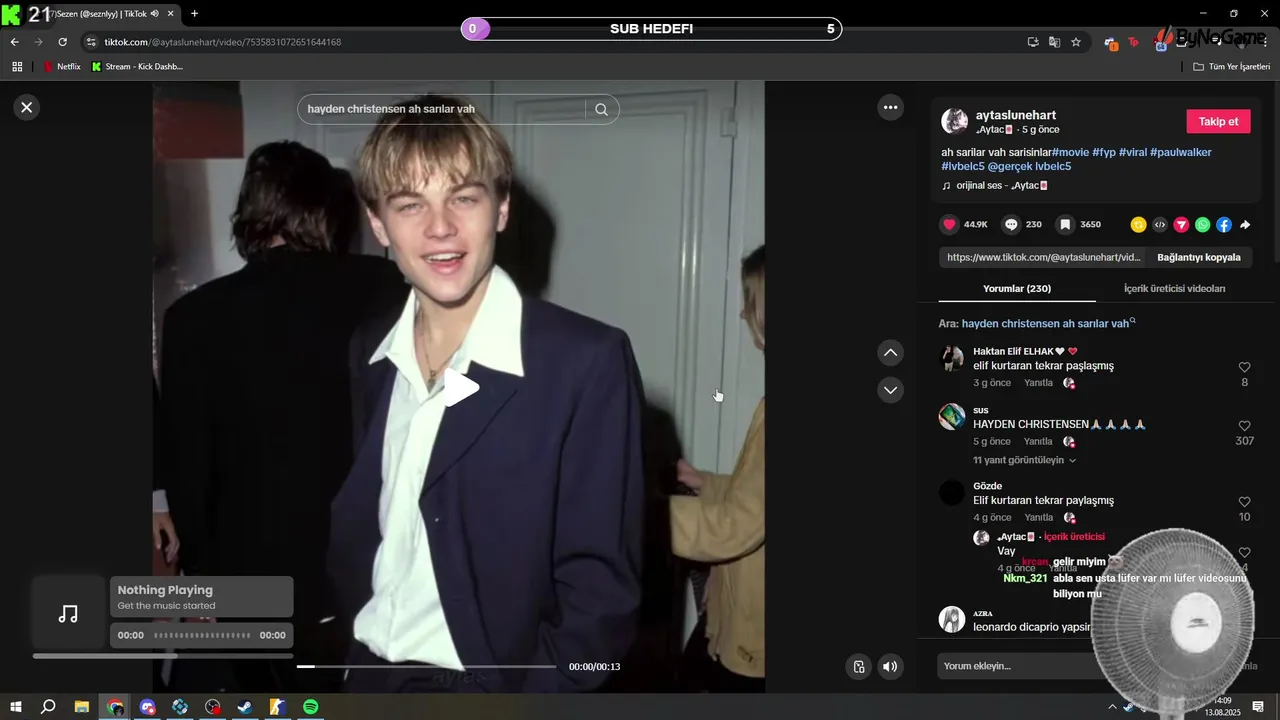Reload the page
The image size is (1280, 720).
point(62,42)
